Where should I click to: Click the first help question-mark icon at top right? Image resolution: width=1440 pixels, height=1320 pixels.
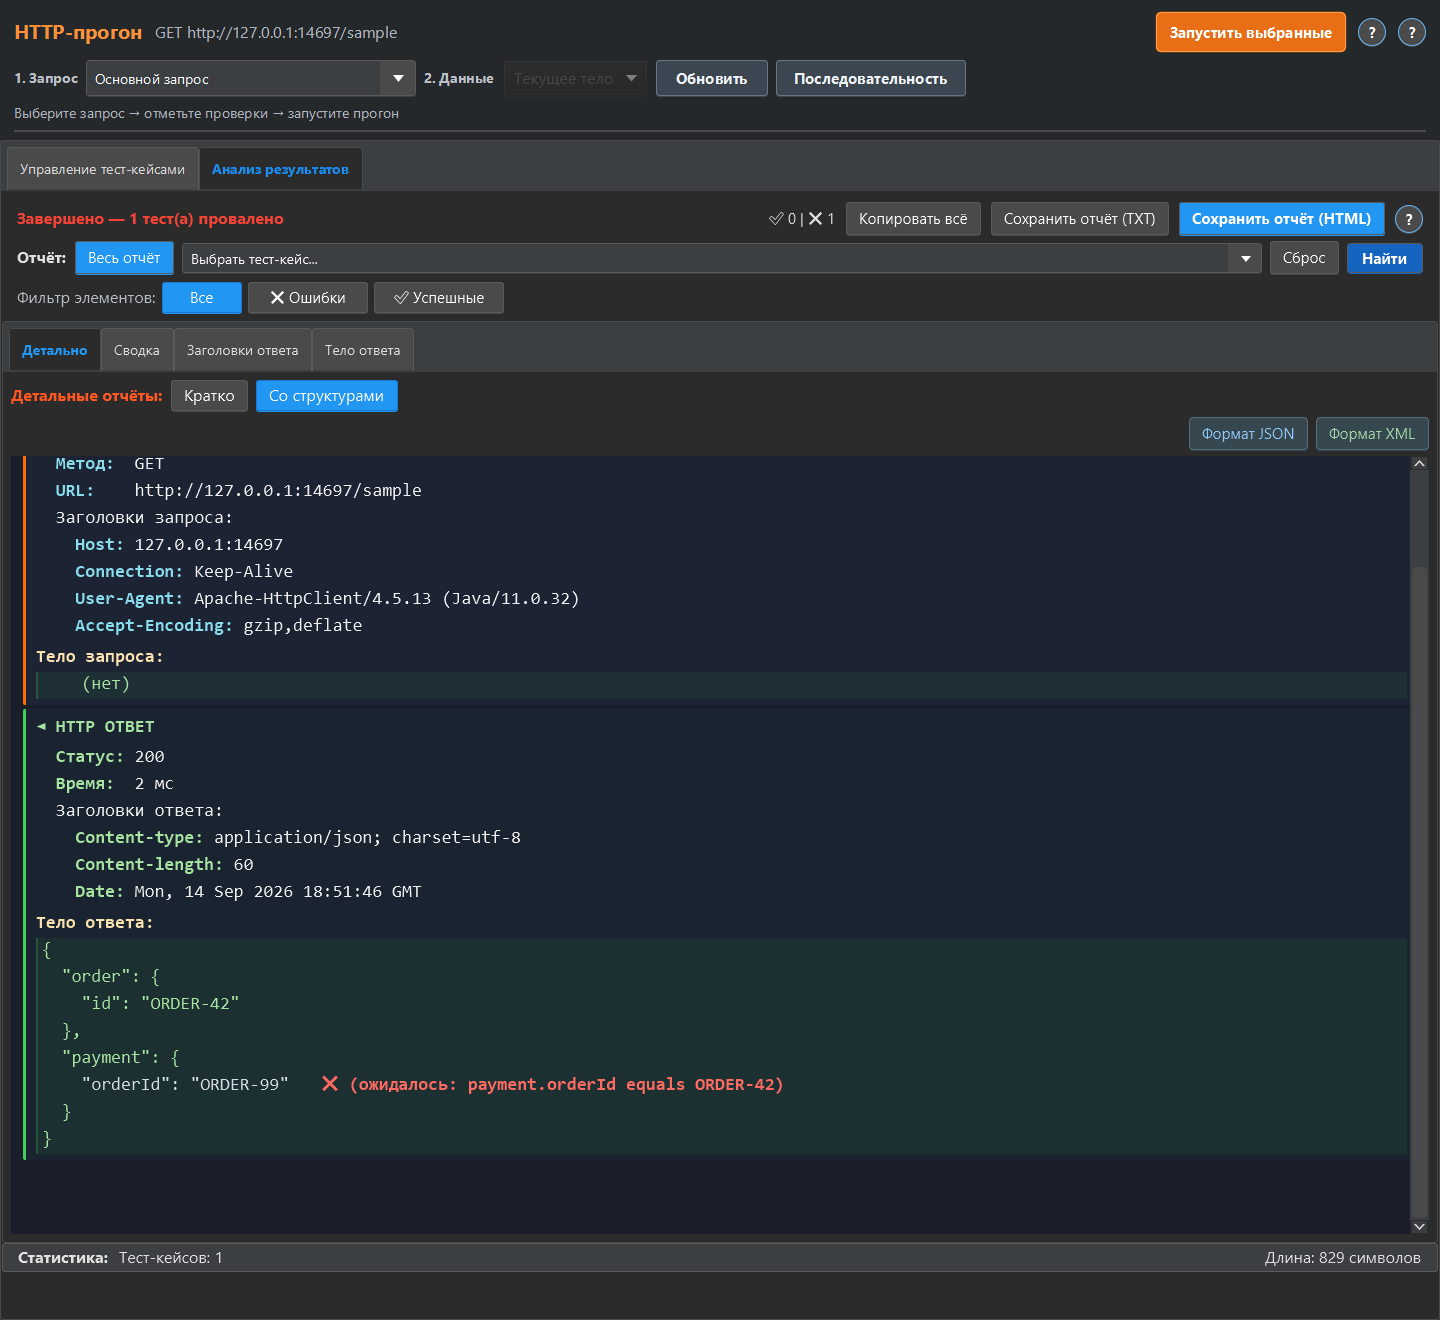click(x=1372, y=32)
